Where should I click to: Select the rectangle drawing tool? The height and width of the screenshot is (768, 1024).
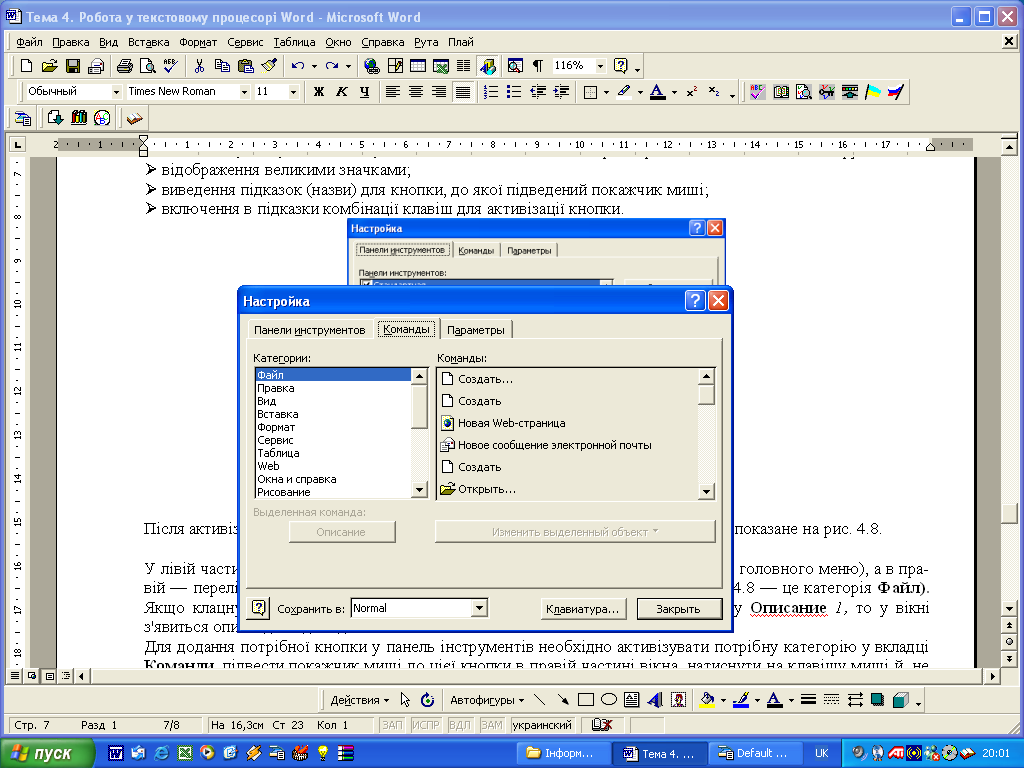pyautogui.click(x=586, y=700)
